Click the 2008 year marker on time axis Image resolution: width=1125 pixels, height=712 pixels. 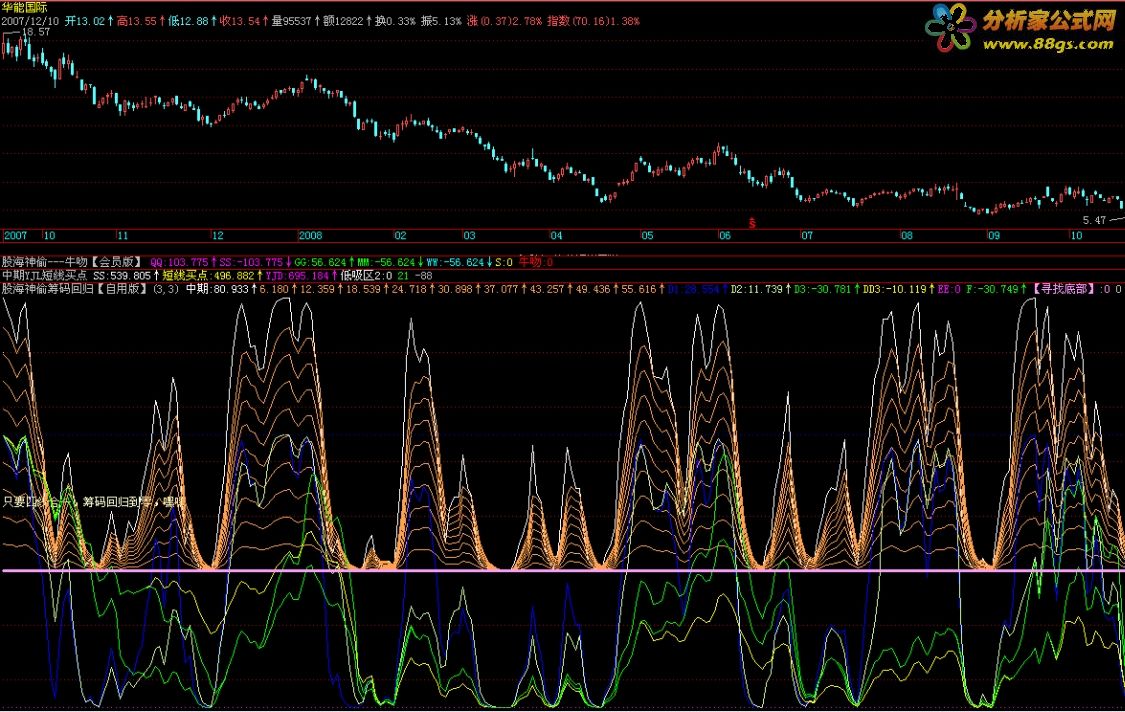tap(311, 235)
